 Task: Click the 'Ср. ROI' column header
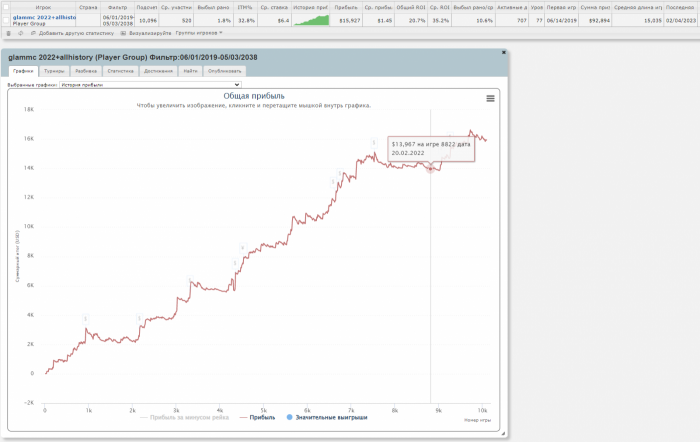point(439,8)
